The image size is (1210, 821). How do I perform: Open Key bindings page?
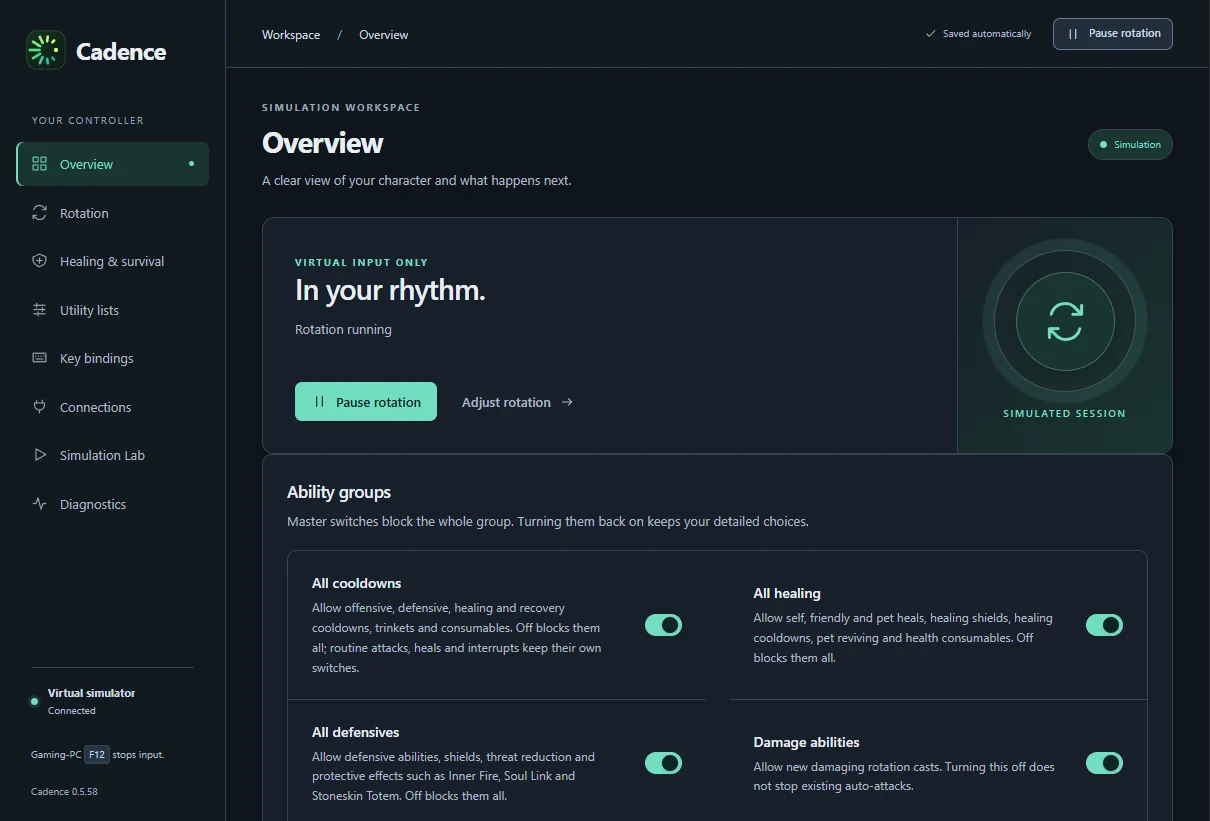pos(113,358)
